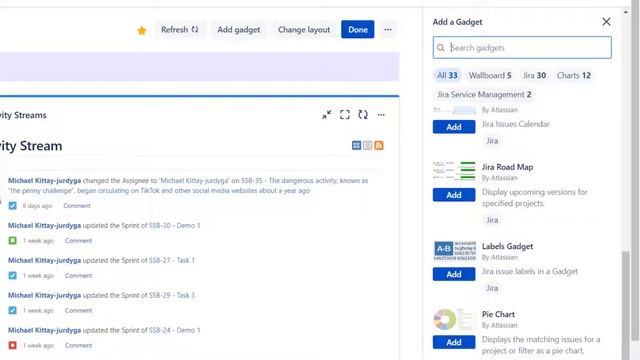Refresh the Activity Streams gadget
640x360 pixels.
coord(363,115)
